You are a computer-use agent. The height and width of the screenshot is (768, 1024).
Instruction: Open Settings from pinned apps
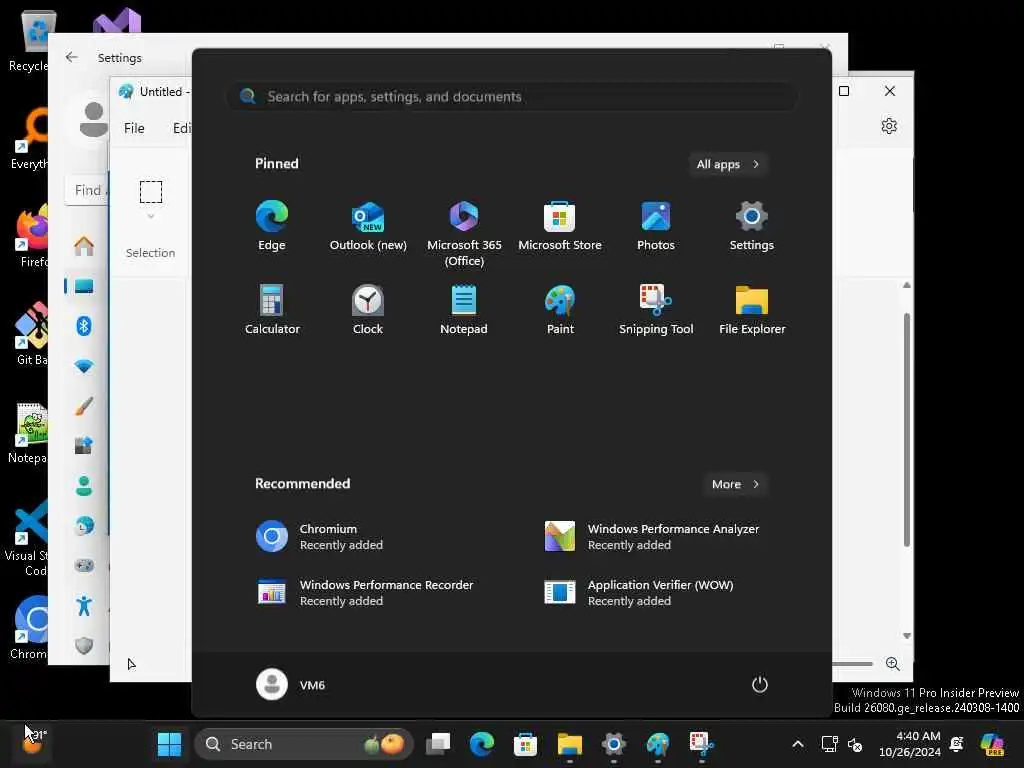coord(752,225)
